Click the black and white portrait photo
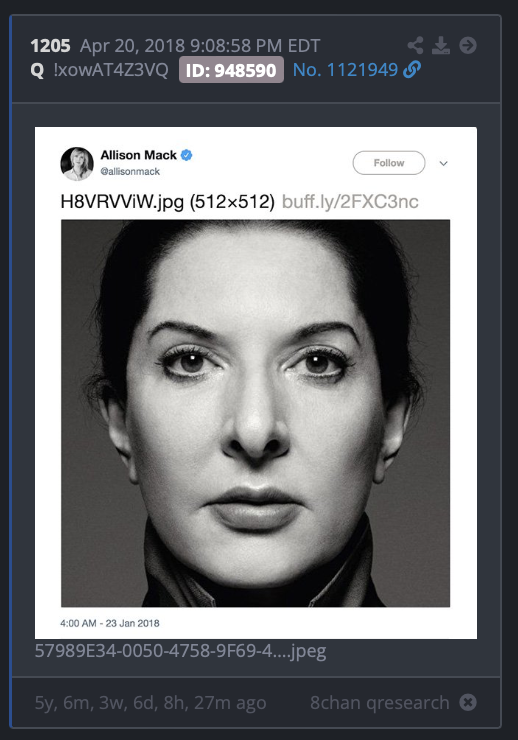This screenshot has height=740, width=518. (x=255, y=413)
